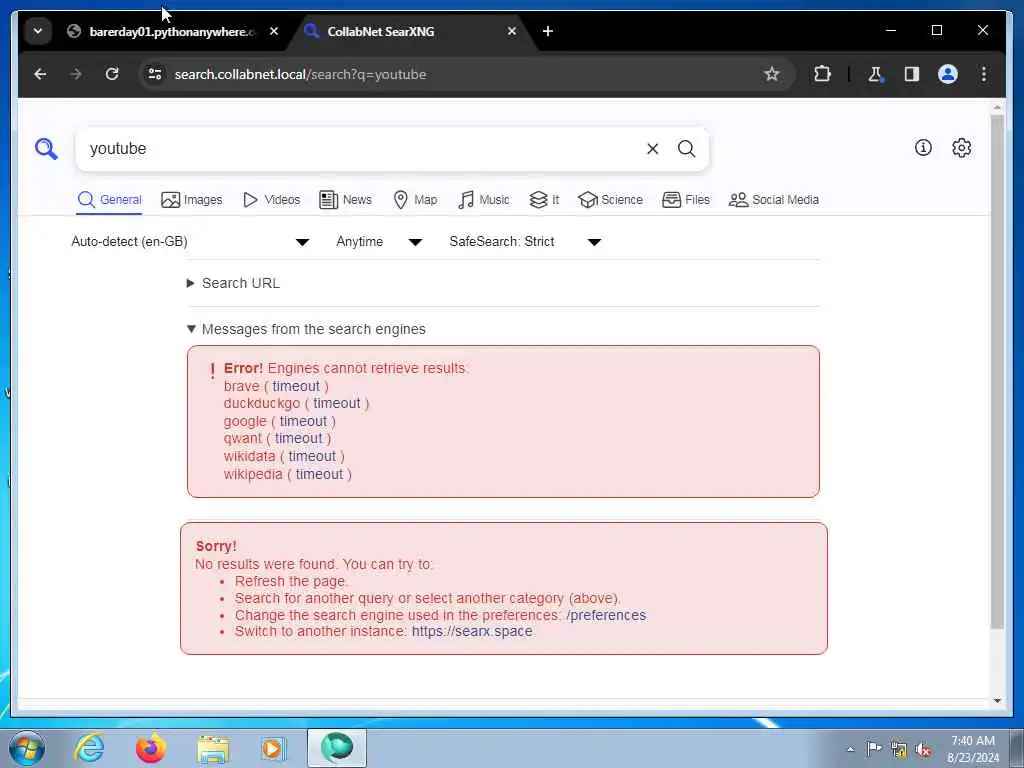Open the About info icon
The width and height of the screenshot is (1024, 768).
pyautogui.click(x=923, y=148)
